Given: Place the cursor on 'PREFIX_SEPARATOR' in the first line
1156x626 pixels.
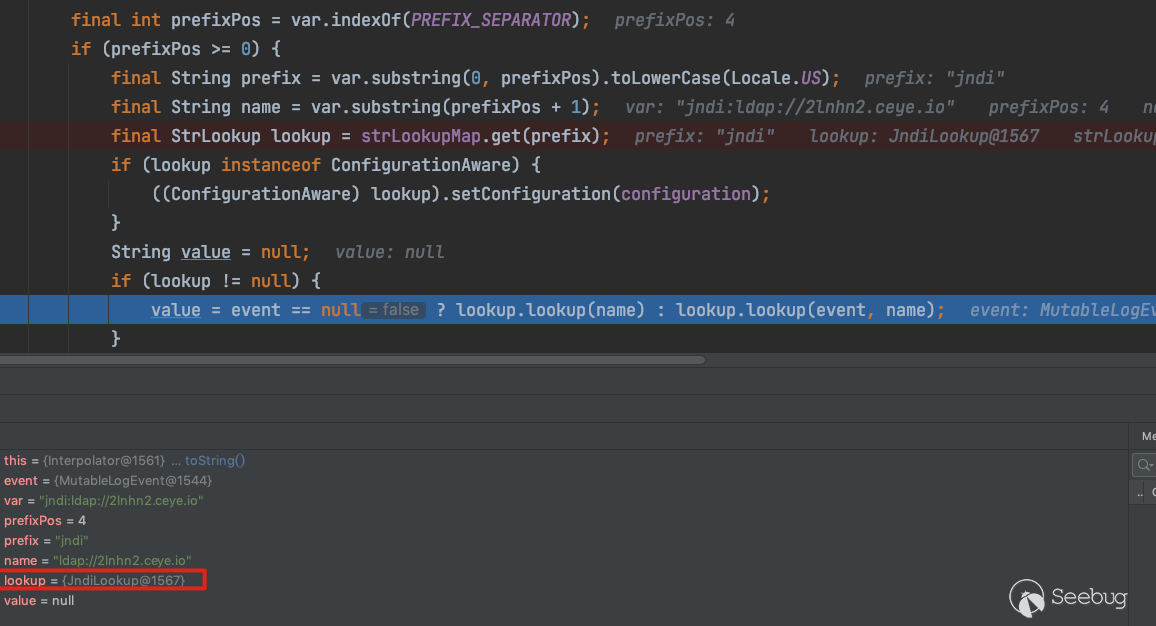Looking at the screenshot, I should coord(490,20).
